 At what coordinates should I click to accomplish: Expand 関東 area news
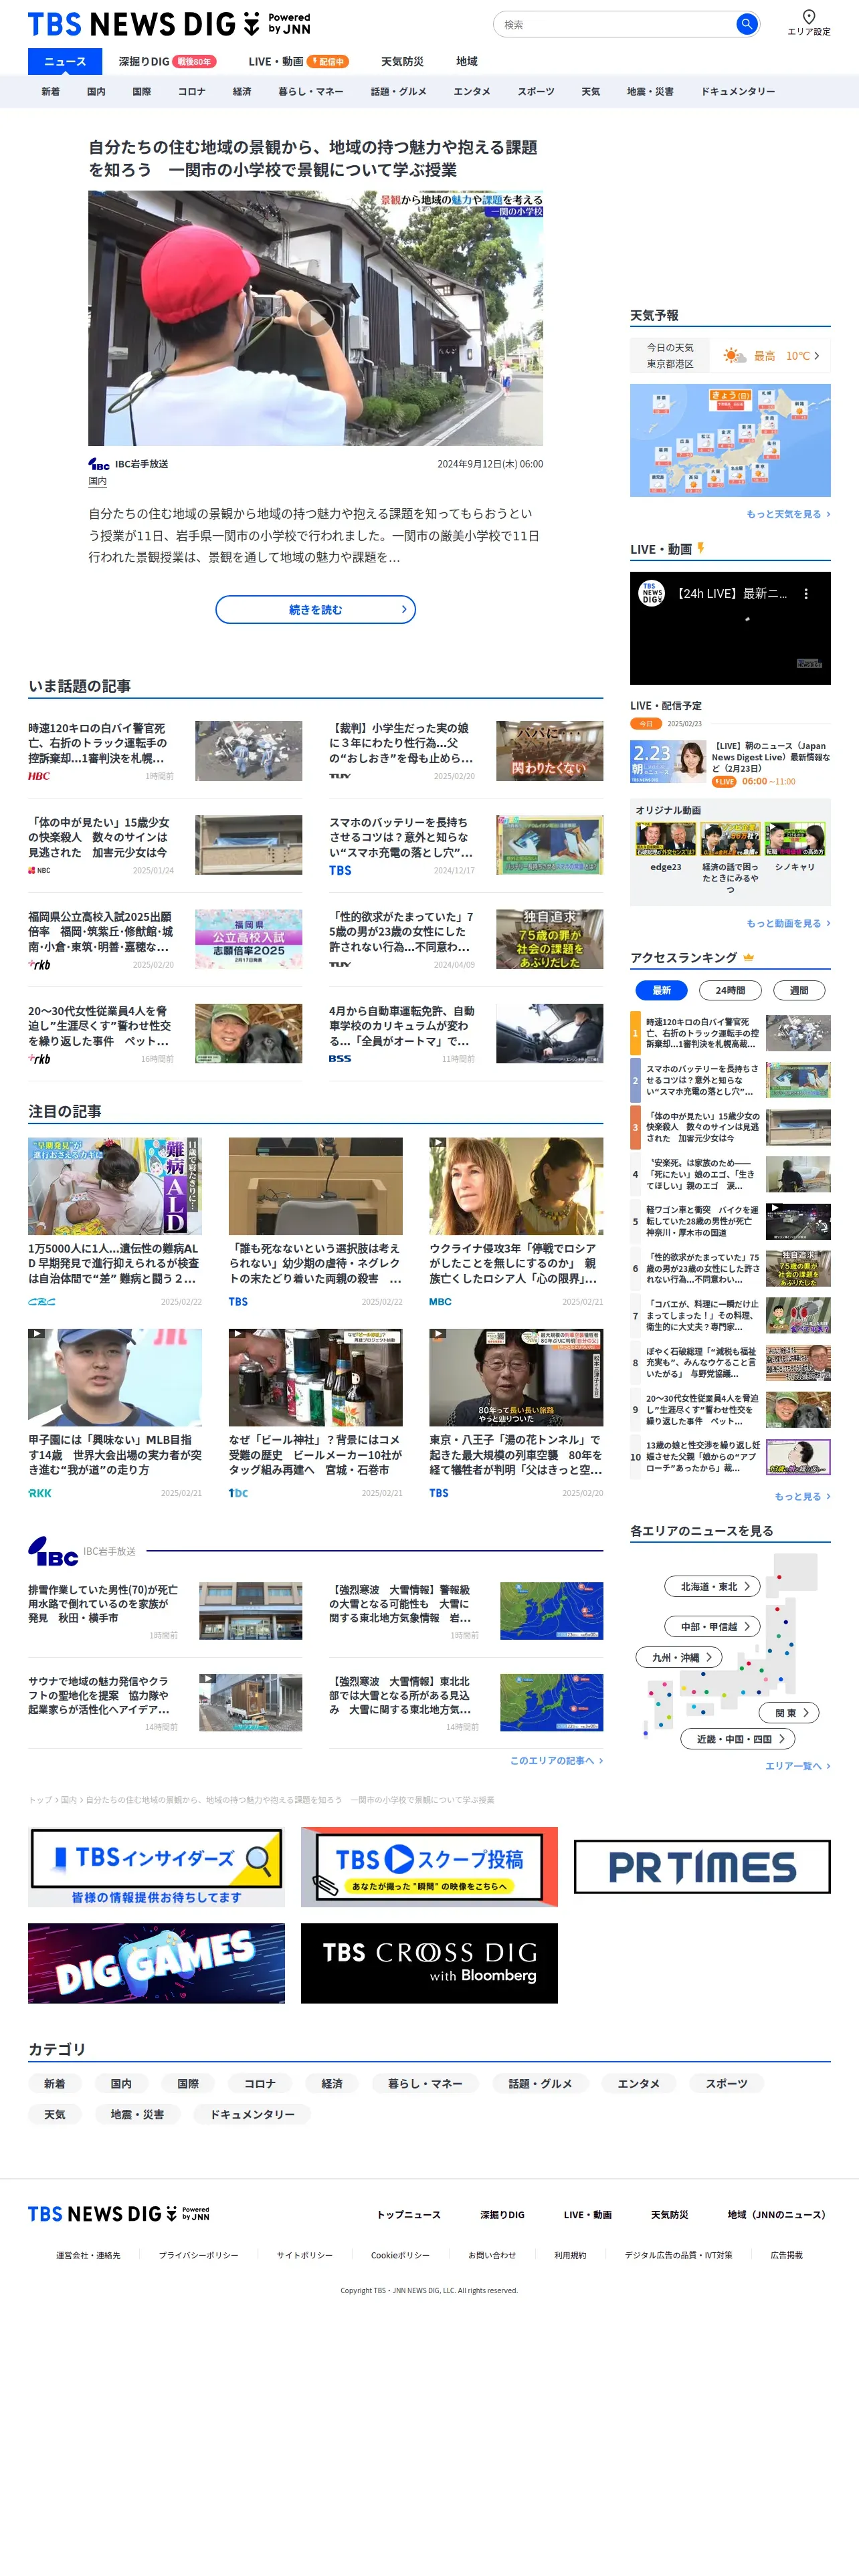(x=790, y=1712)
